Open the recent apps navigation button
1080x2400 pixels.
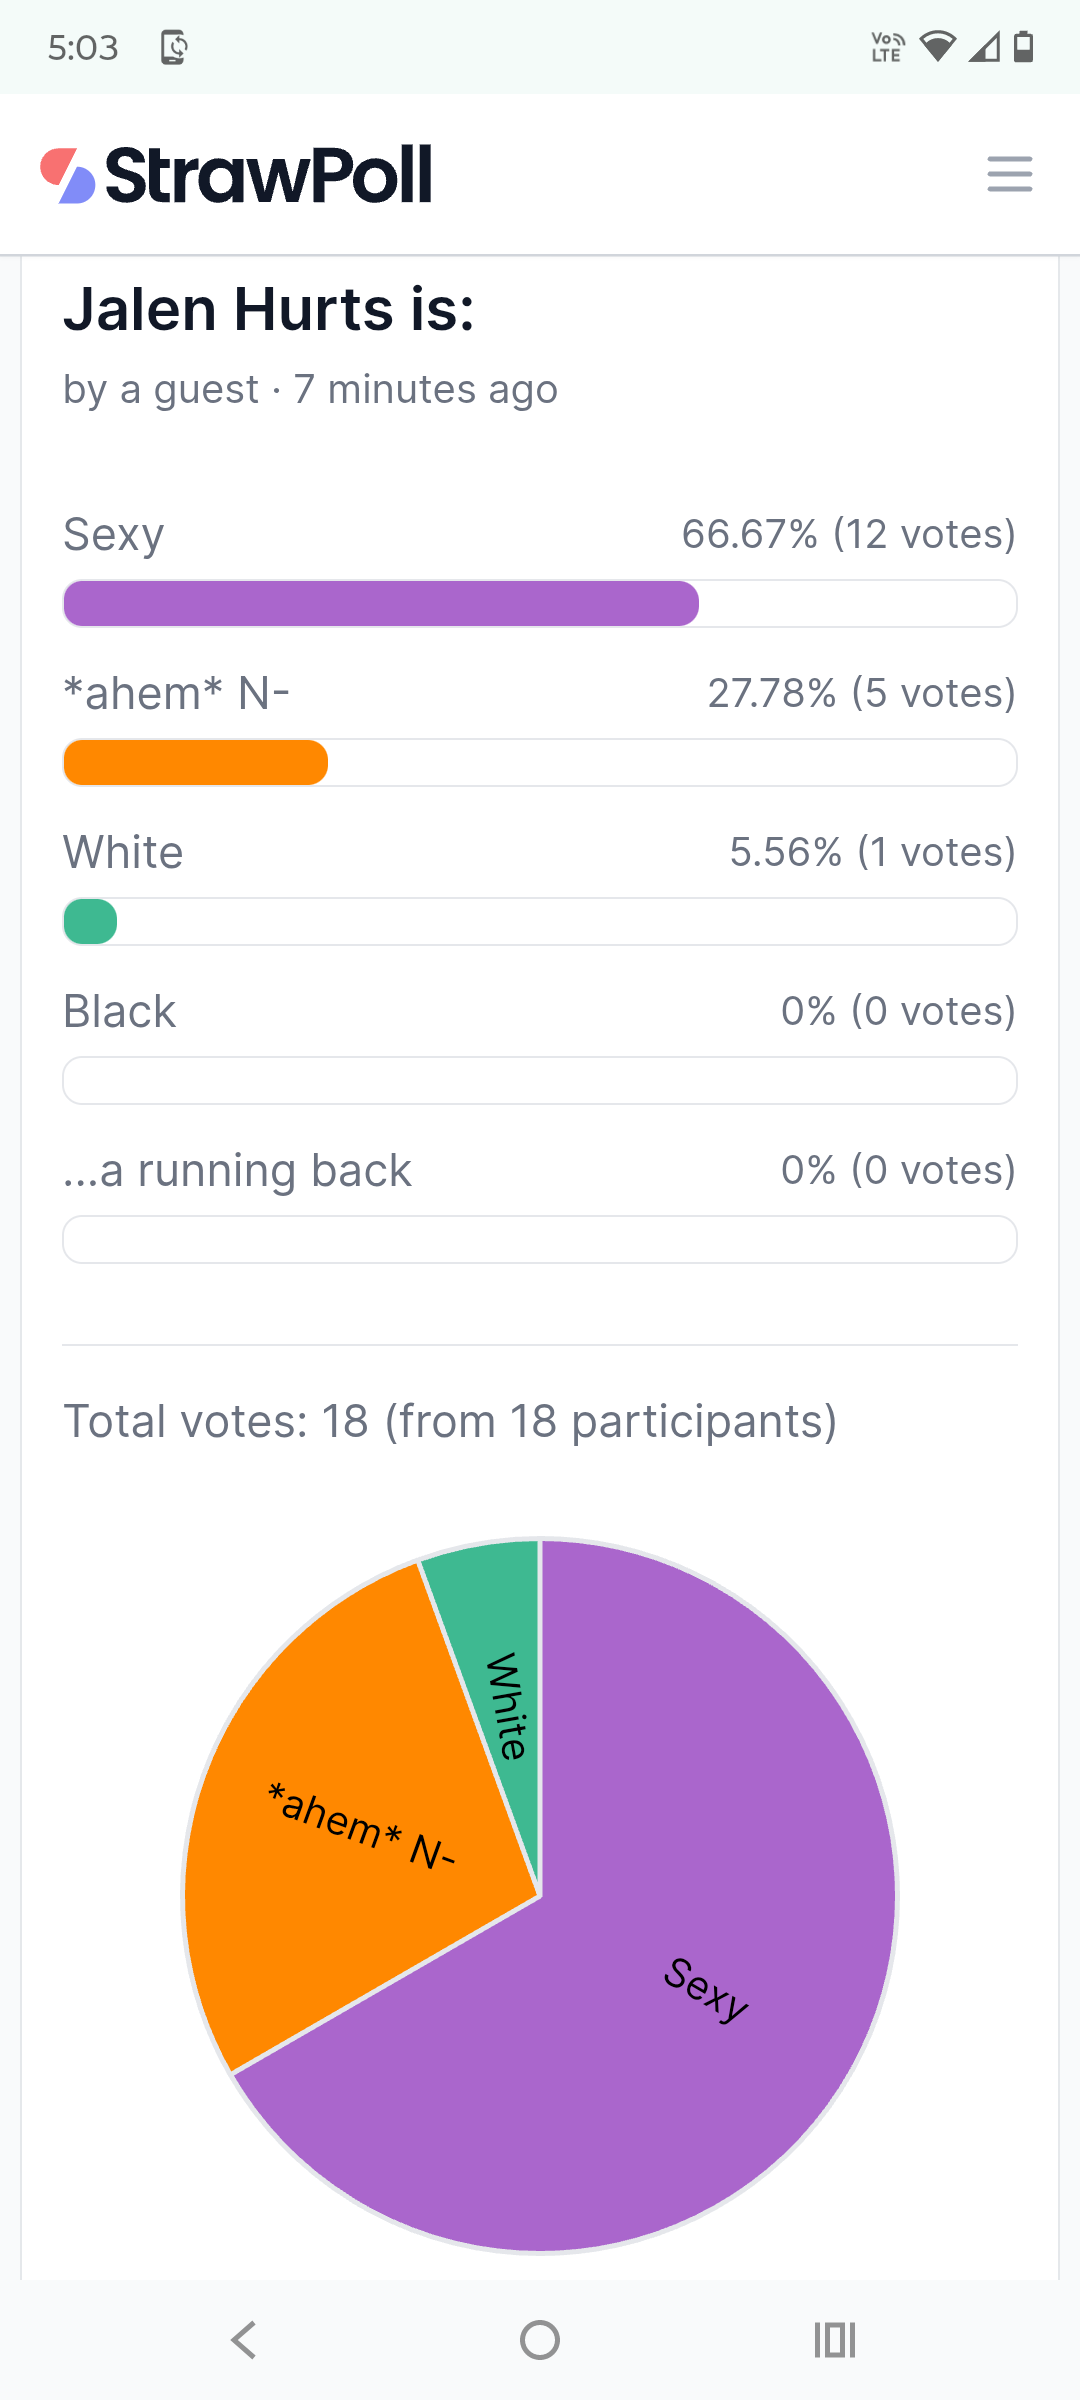(835, 2340)
